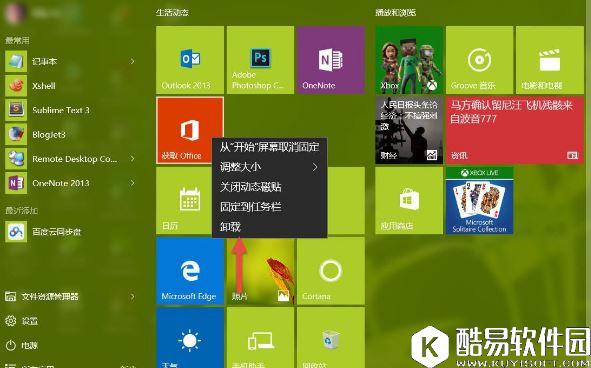This screenshot has height=368, width=591.
Task: Open the purple OneNote tile
Action: coord(331,60)
